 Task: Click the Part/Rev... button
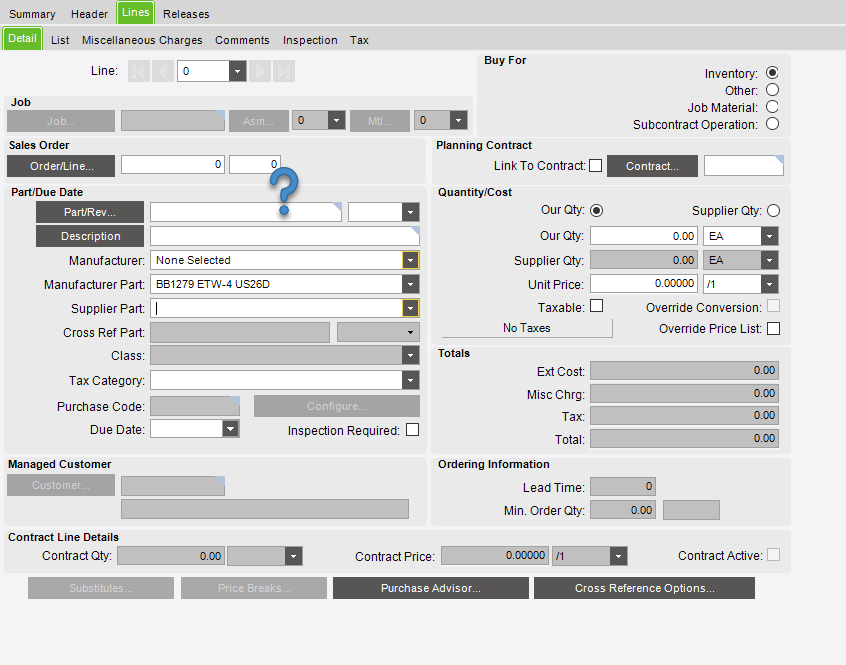pos(90,212)
